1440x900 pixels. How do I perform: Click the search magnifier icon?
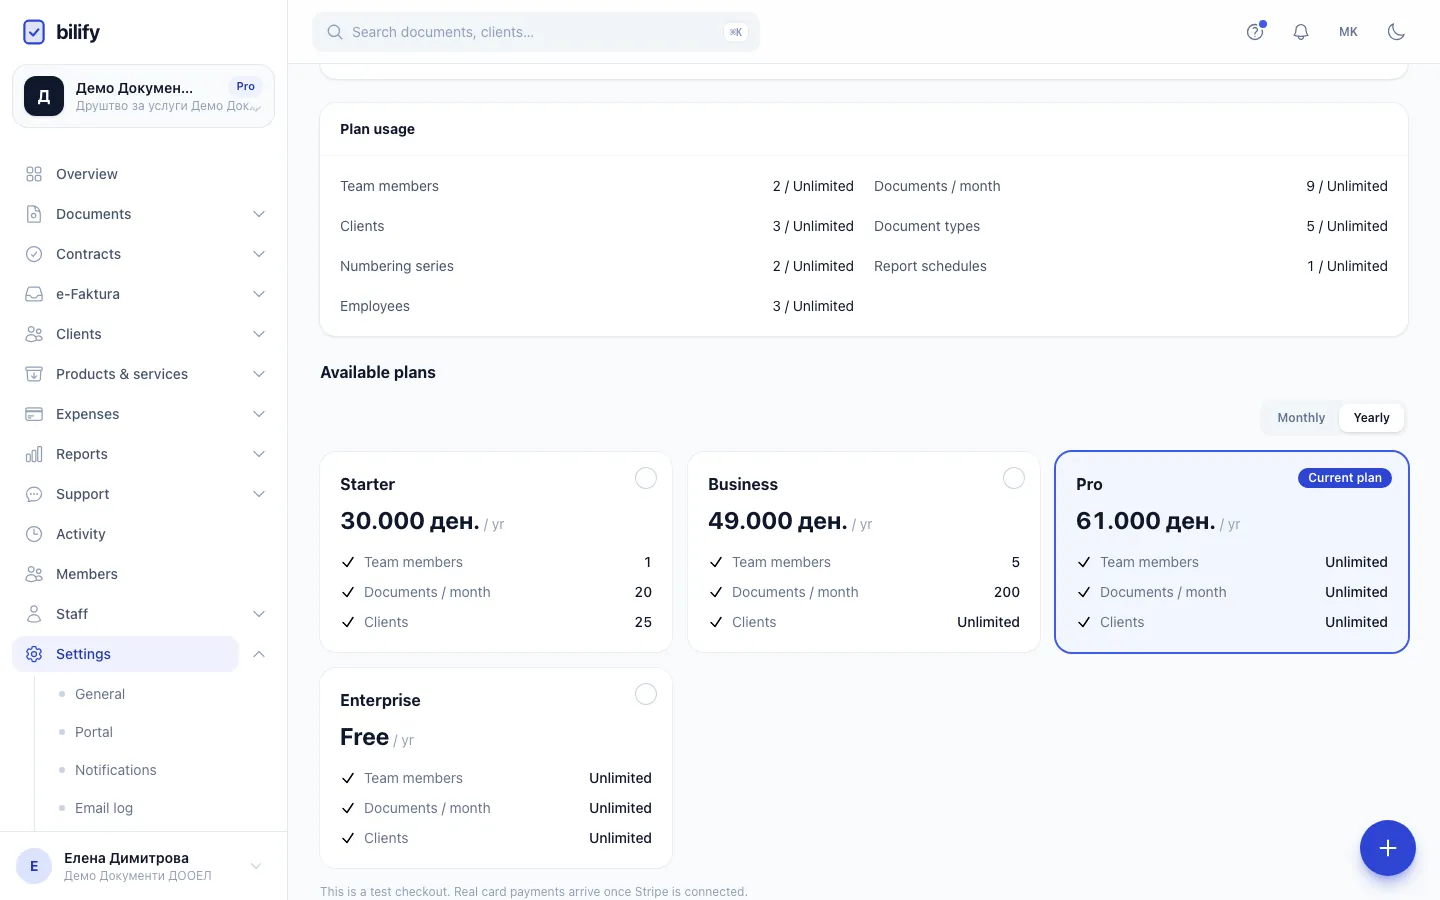335,32
